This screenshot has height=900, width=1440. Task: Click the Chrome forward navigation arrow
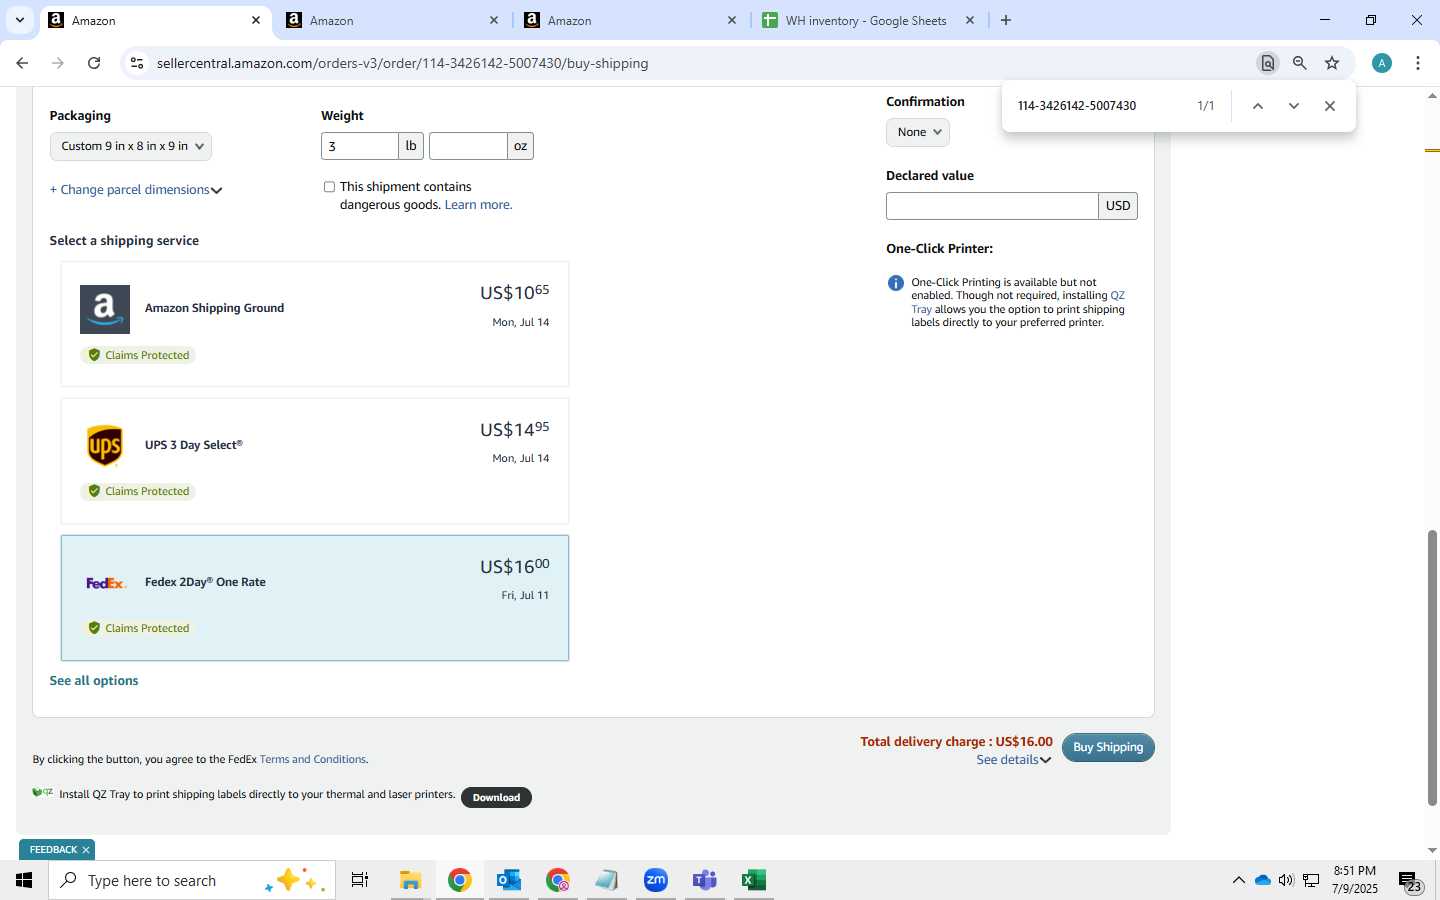coord(58,63)
